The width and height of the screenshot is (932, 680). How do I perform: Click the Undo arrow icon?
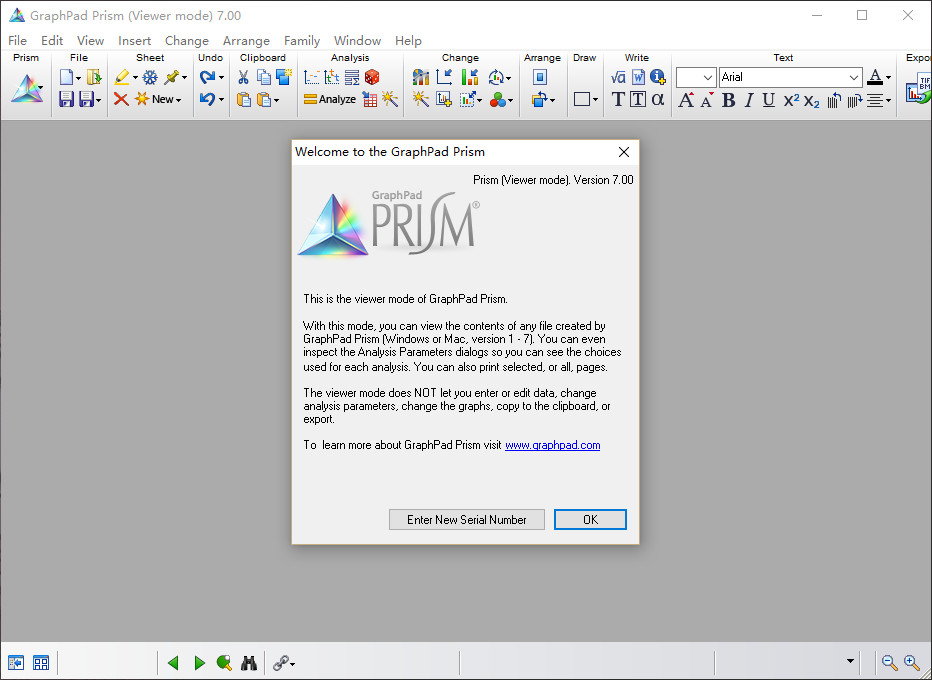205,98
